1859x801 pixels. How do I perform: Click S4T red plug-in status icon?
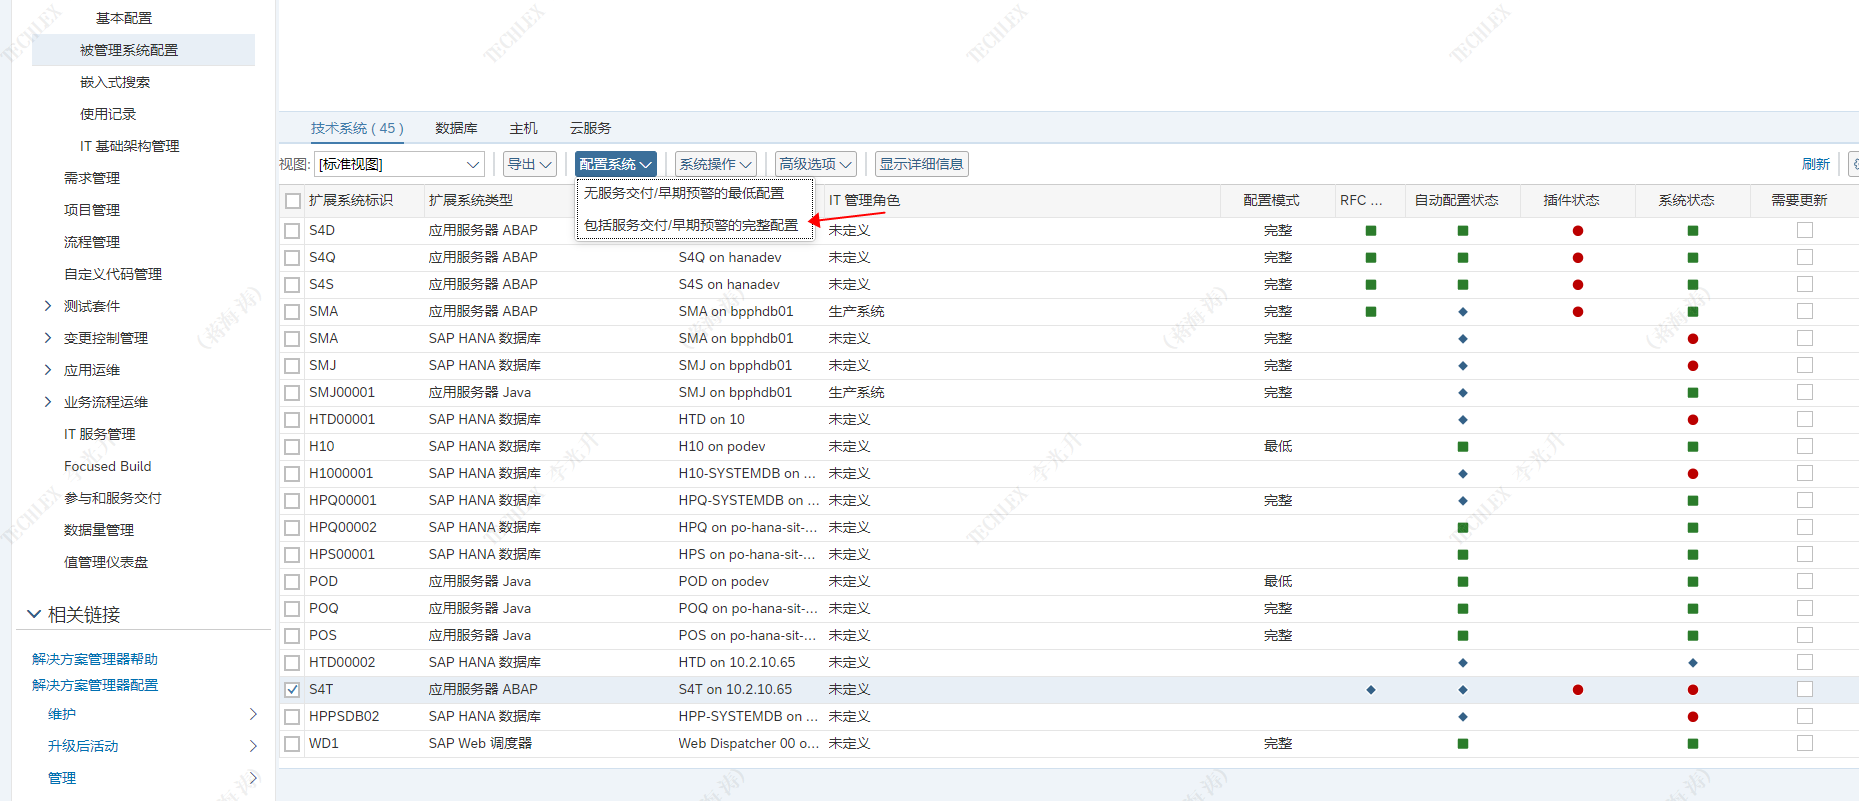coord(1578,690)
